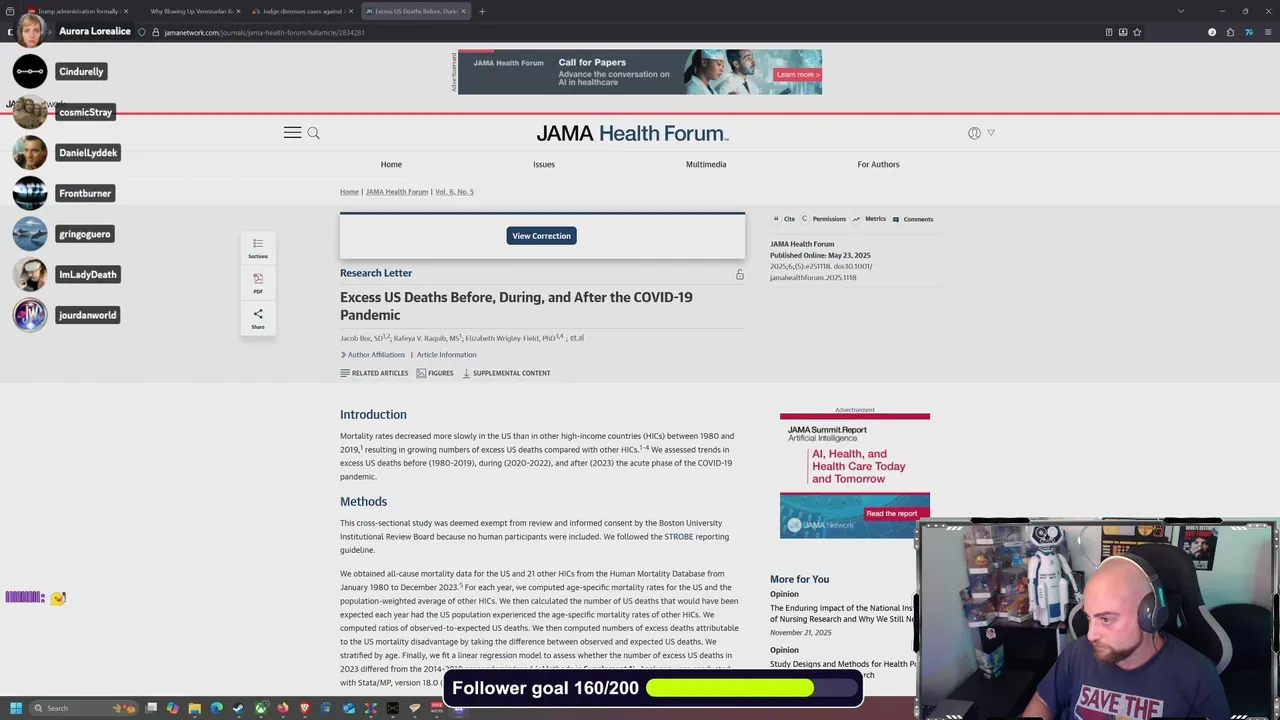The height and width of the screenshot is (720, 1280).
Task: Click The Enduring Impact opinion article
Action: (x=841, y=614)
